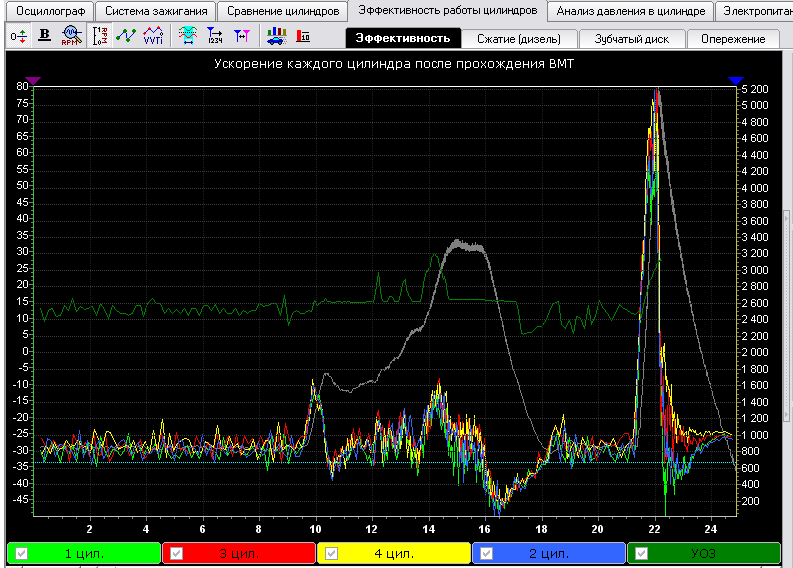Click the yellow 4 цил. legend bar
The height and width of the screenshot is (568, 793).
(x=394, y=553)
